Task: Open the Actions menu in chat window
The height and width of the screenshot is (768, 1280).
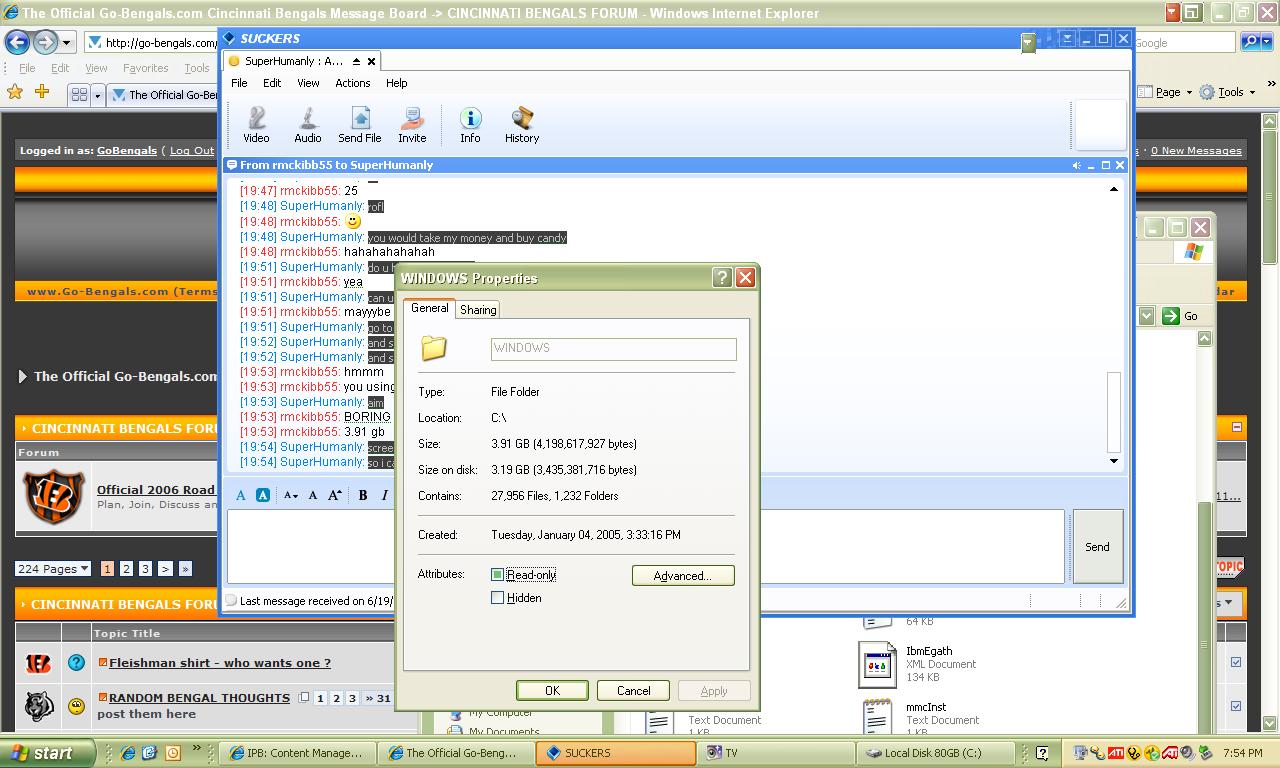Action: (x=352, y=83)
